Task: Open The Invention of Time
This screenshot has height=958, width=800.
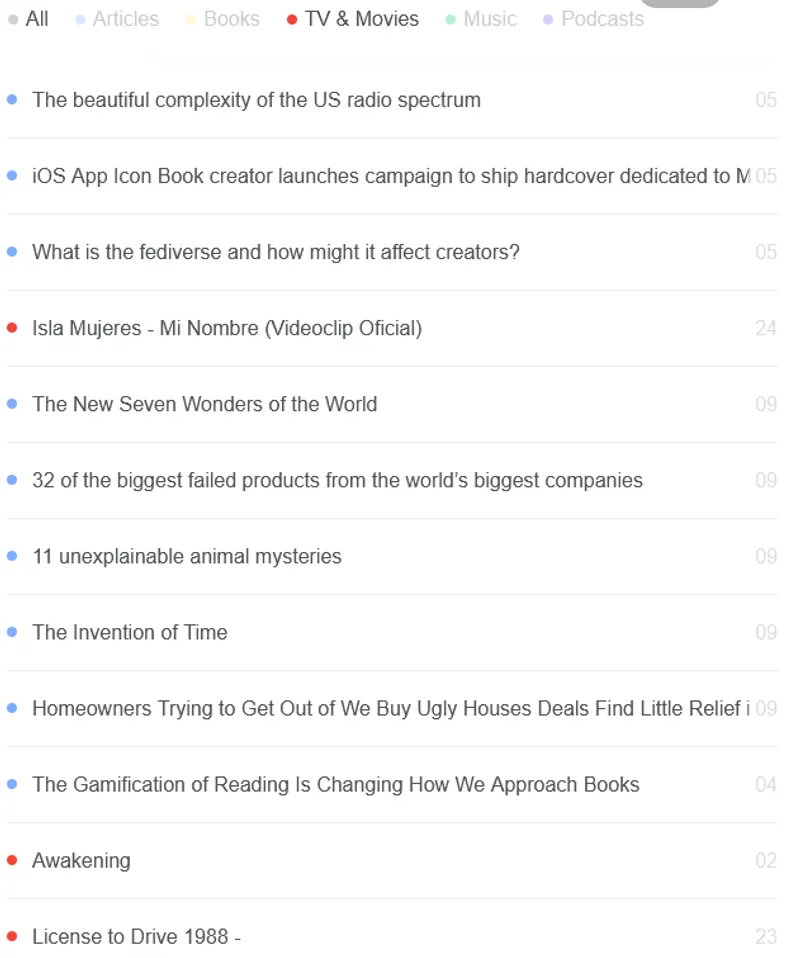Action: point(130,632)
